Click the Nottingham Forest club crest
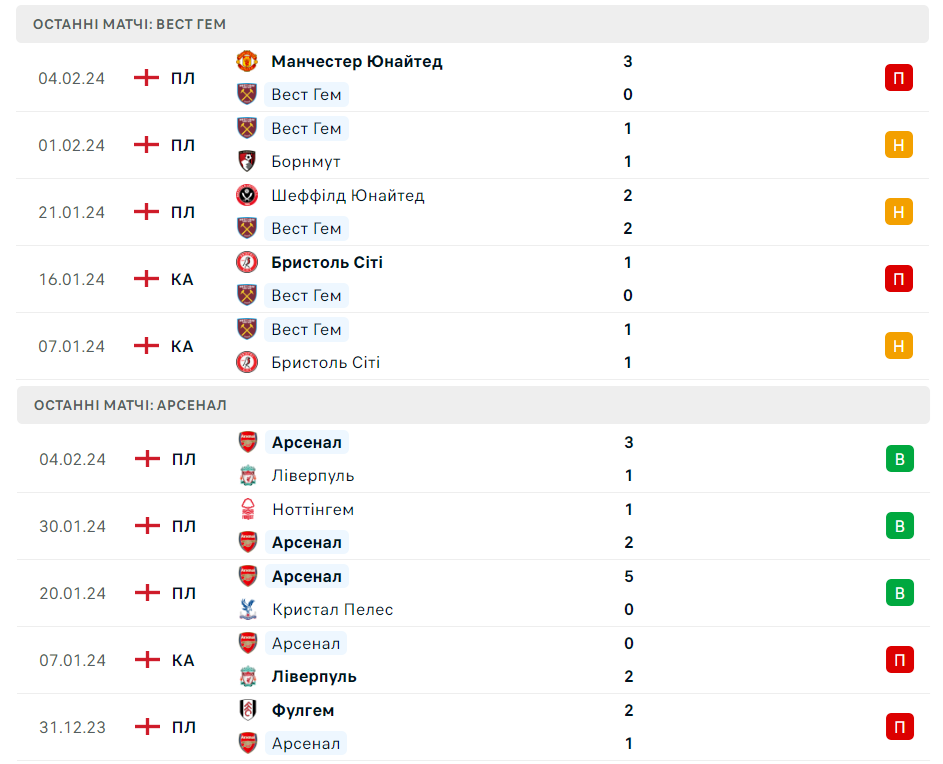Image resolution: width=943 pixels, height=764 pixels. point(247,509)
